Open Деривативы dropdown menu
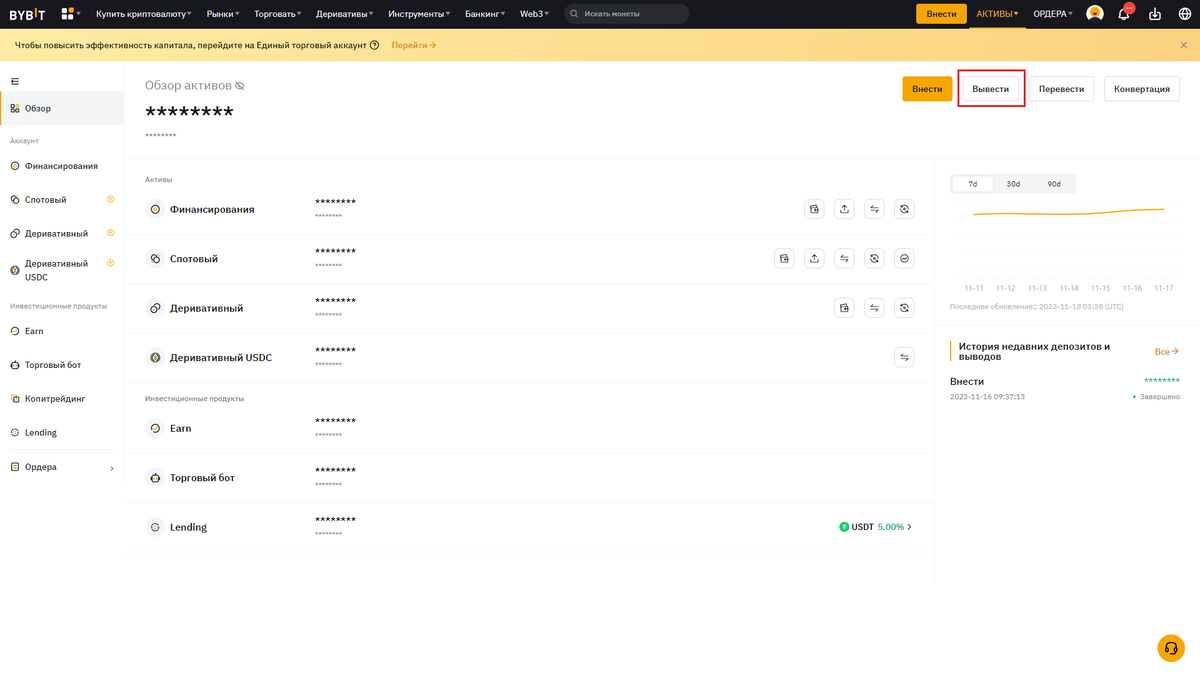The height and width of the screenshot is (677, 1200). pyautogui.click(x=345, y=14)
